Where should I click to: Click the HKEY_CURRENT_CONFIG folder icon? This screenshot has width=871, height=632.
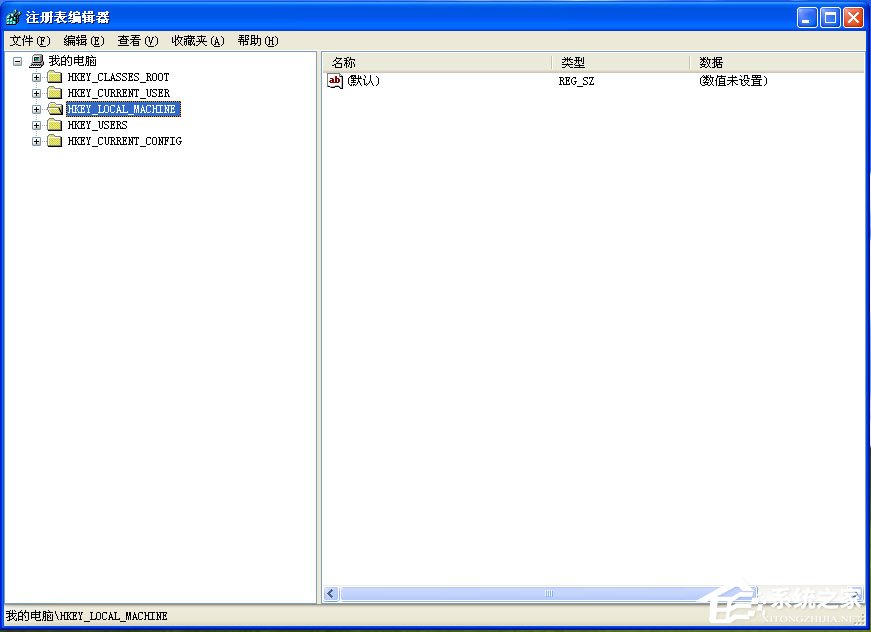[54, 140]
